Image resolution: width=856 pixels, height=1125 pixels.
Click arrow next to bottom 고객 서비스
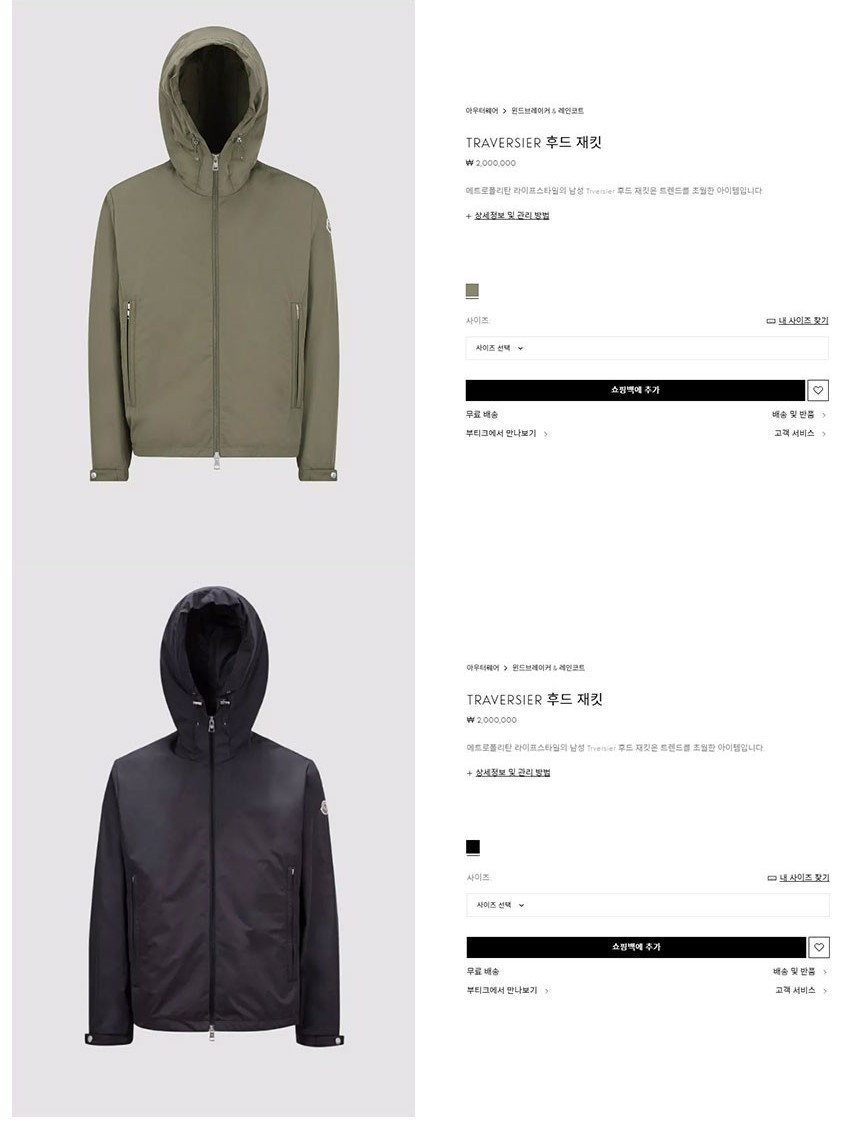824,991
